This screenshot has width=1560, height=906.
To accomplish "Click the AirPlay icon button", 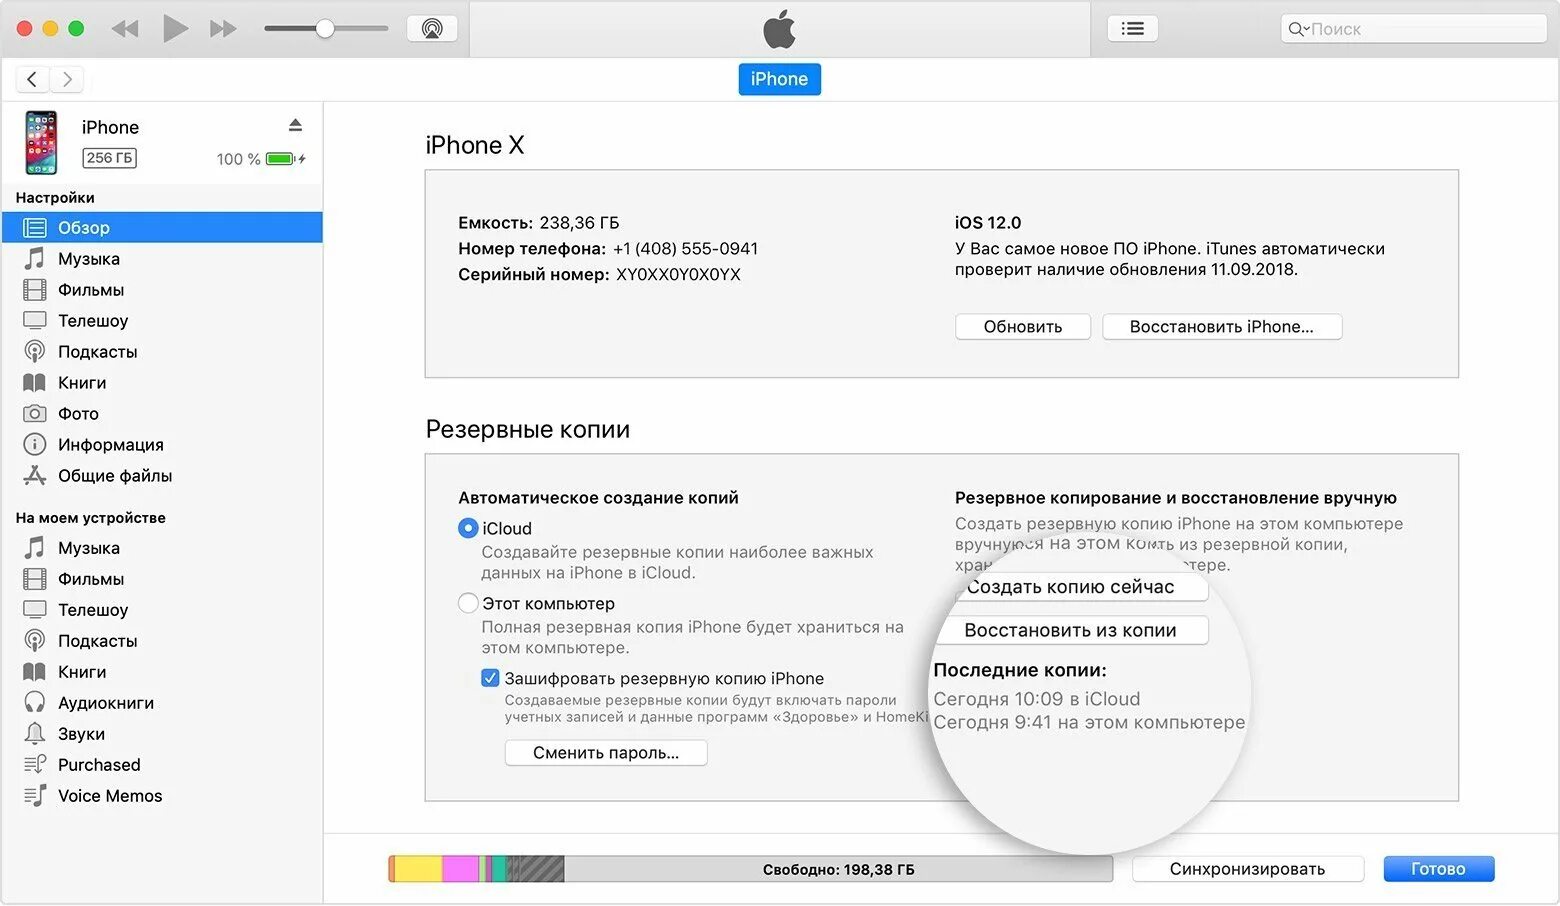I will [x=432, y=29].
